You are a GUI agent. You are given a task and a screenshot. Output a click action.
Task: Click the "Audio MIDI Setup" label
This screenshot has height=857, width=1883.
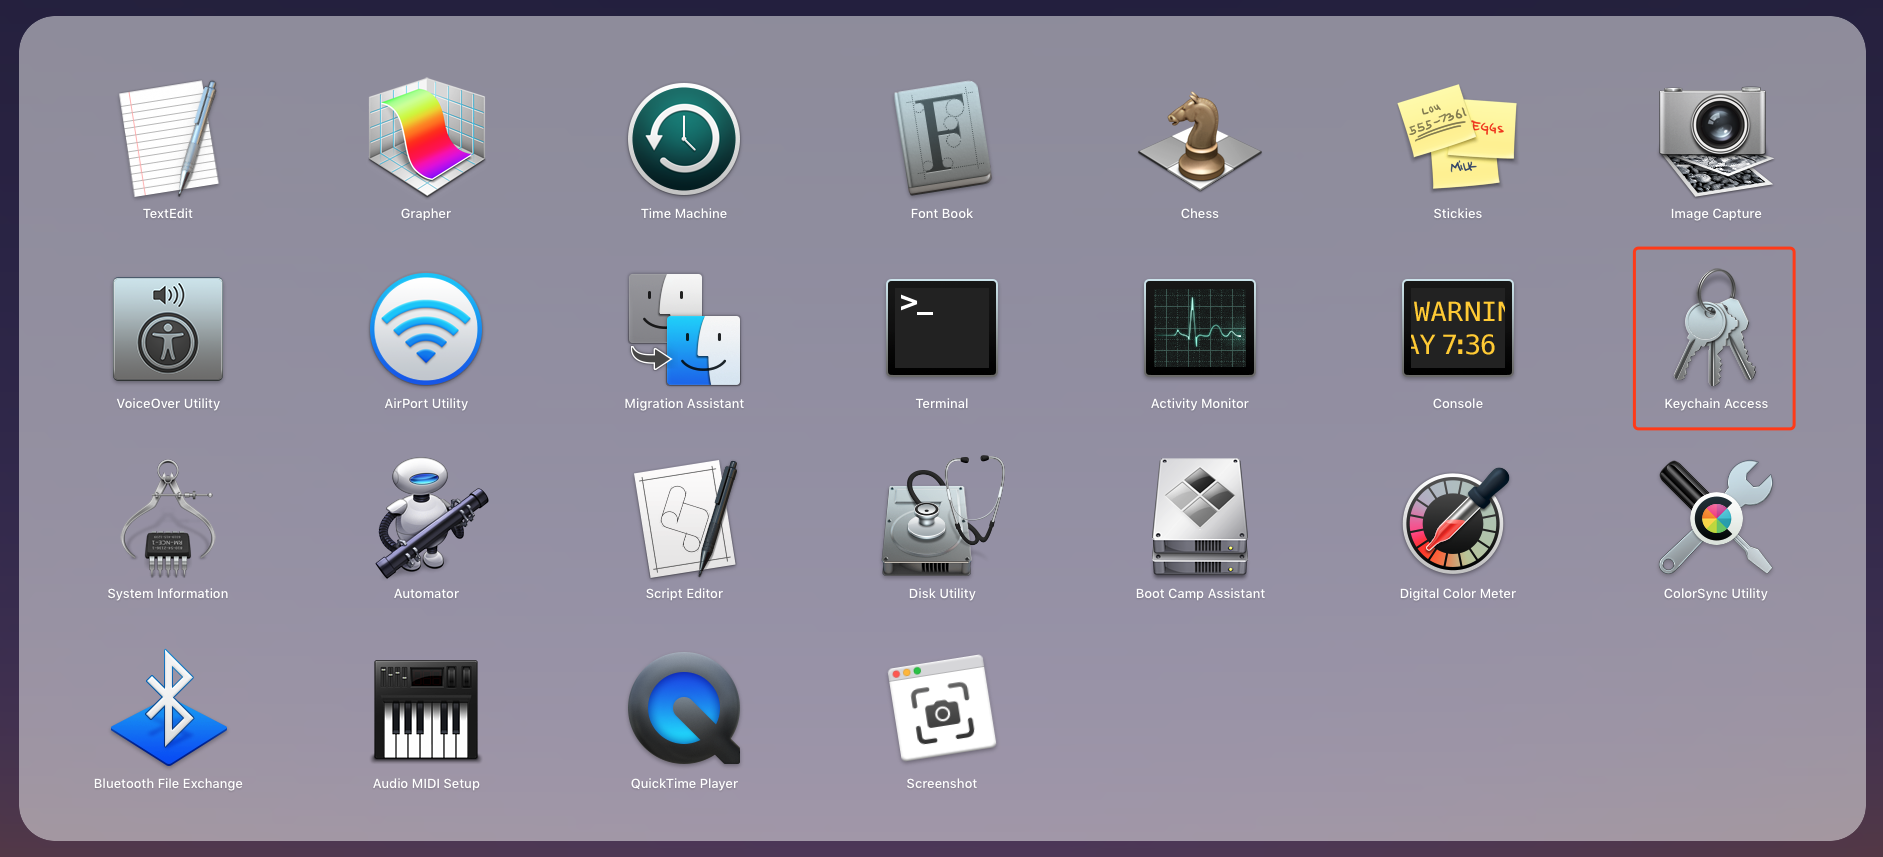[426, 784]
